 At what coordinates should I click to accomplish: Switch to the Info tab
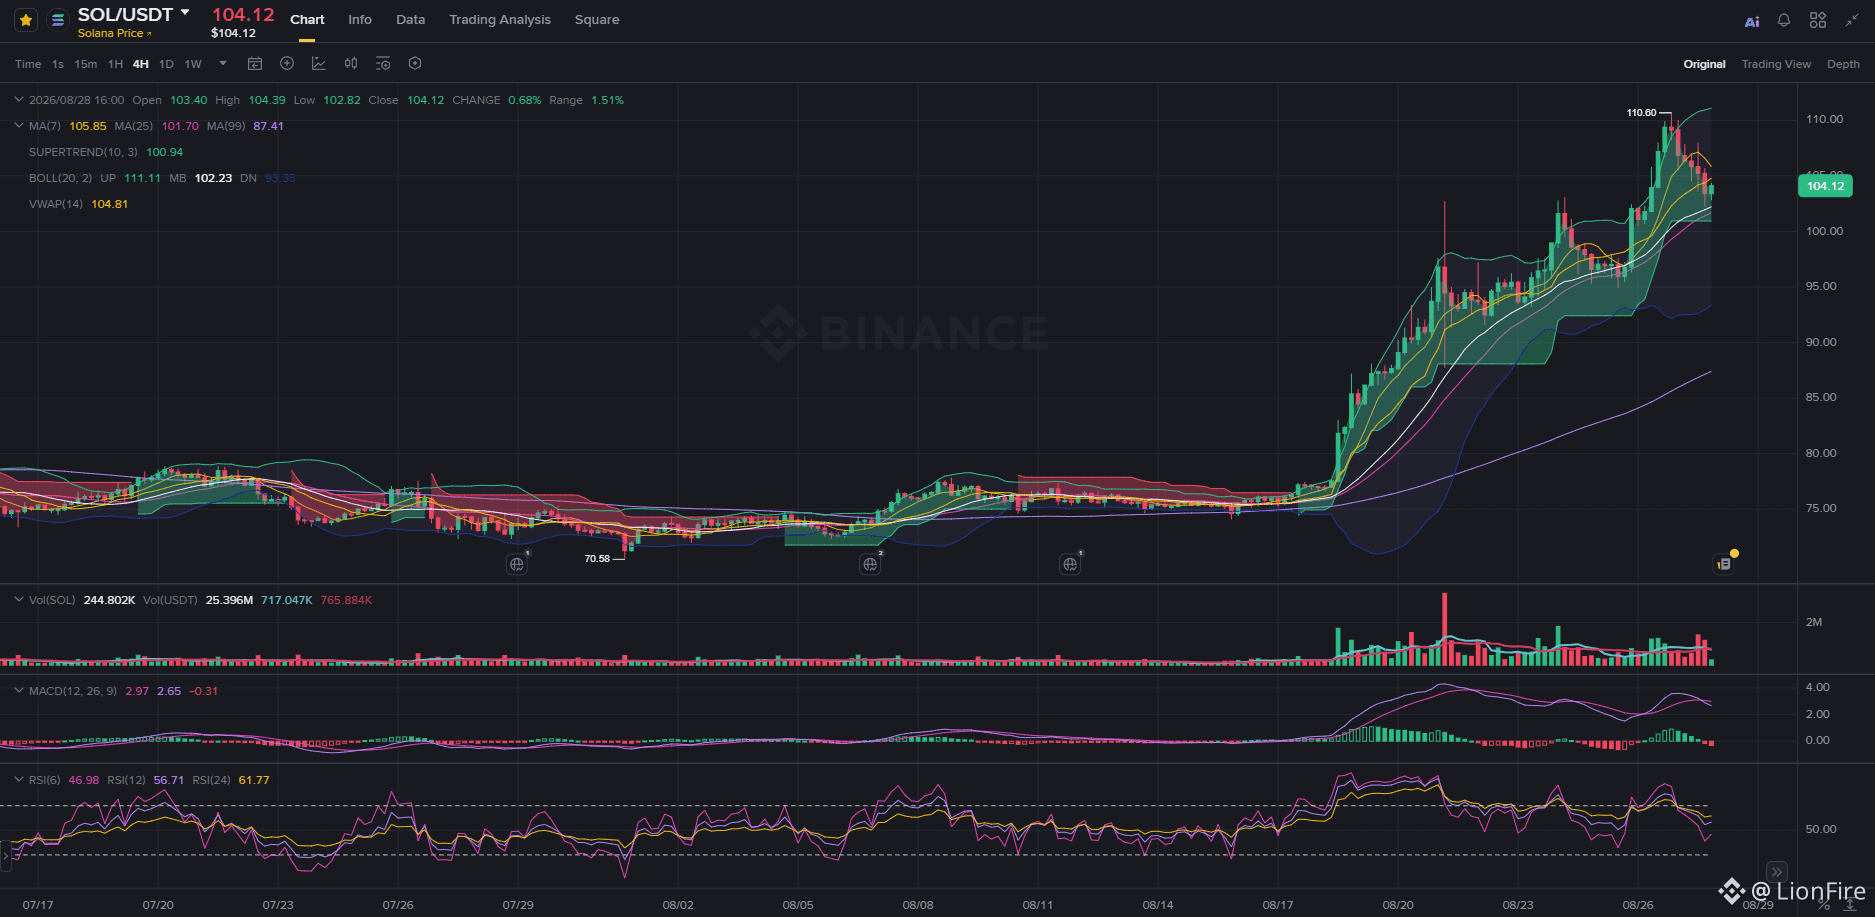(360, 20)
